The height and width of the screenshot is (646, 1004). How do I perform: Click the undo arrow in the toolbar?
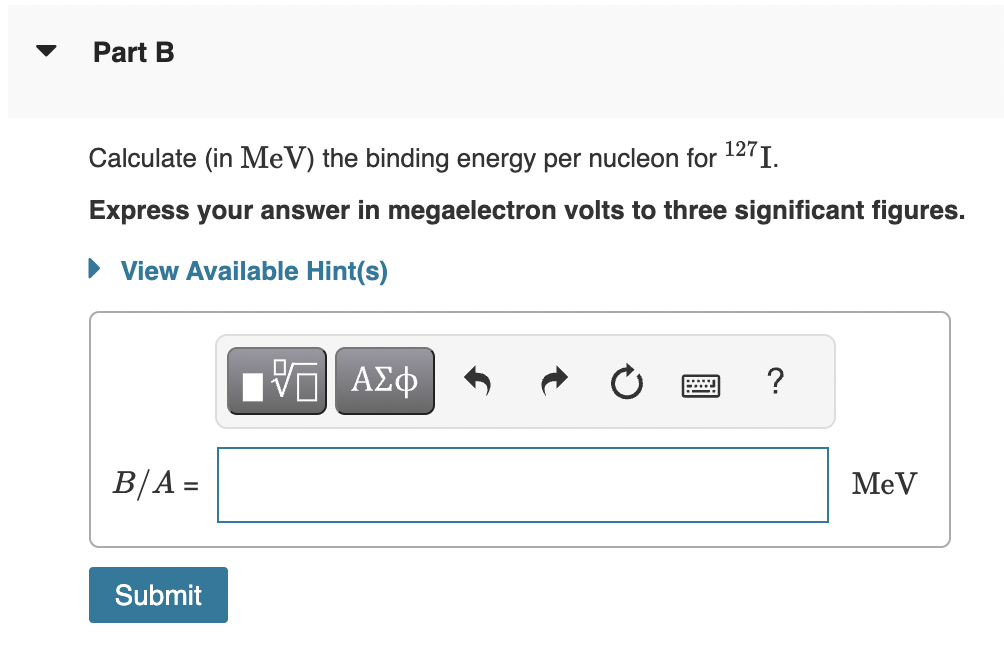(x=477, y=380)
